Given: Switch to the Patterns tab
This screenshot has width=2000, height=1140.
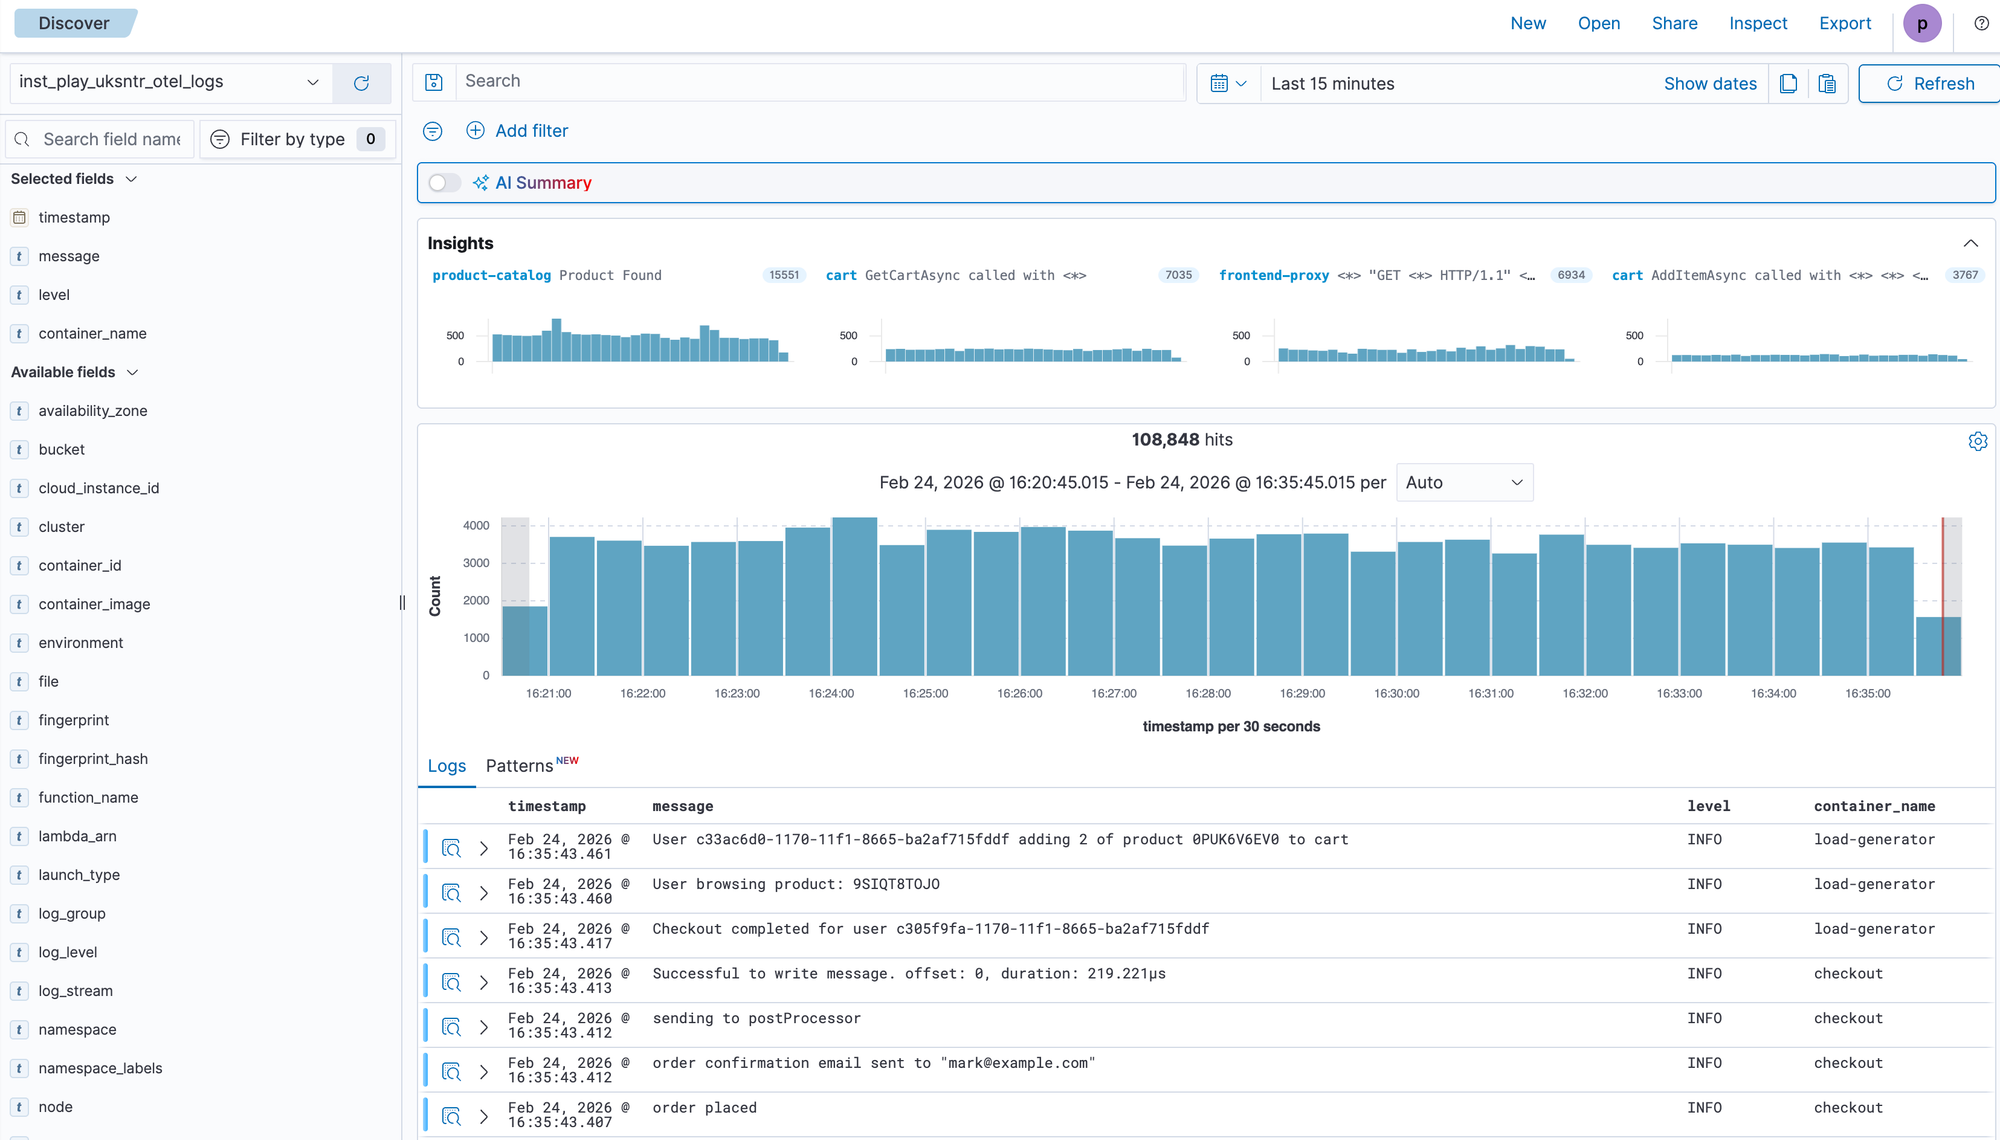Looking at the screenshot, I should point(519,765).
